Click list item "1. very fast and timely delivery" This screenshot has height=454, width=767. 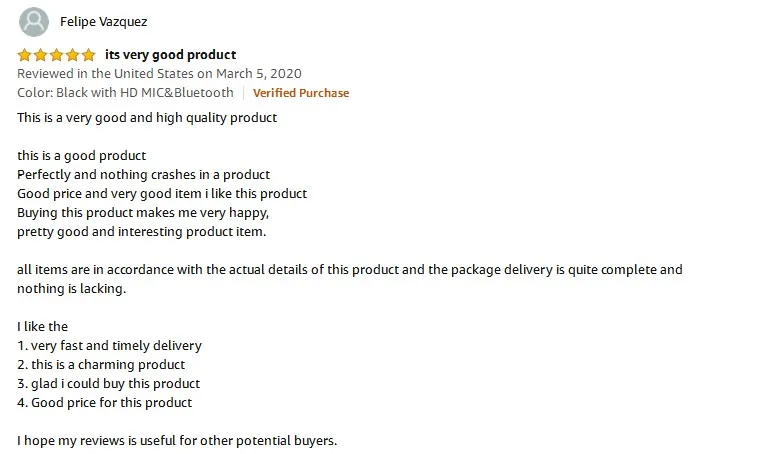click(x=110, y=345)
